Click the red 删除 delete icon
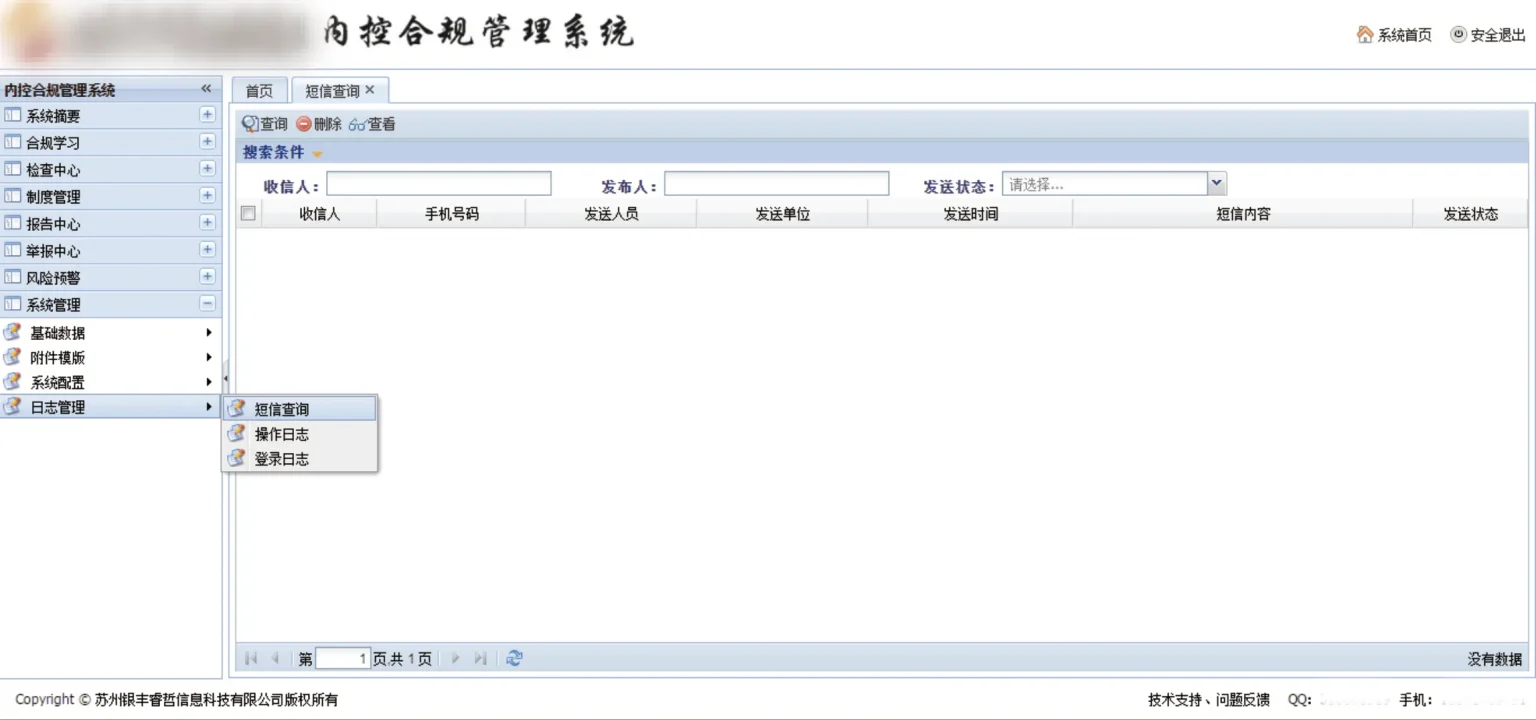Viewport: 1536px width, 720px height. pos(304,124)
